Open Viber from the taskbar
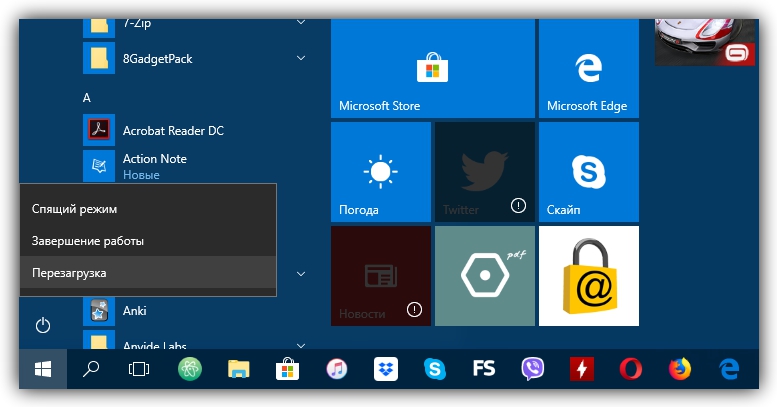Viewport: 777px width, 407px height. [x=533, y=369]
